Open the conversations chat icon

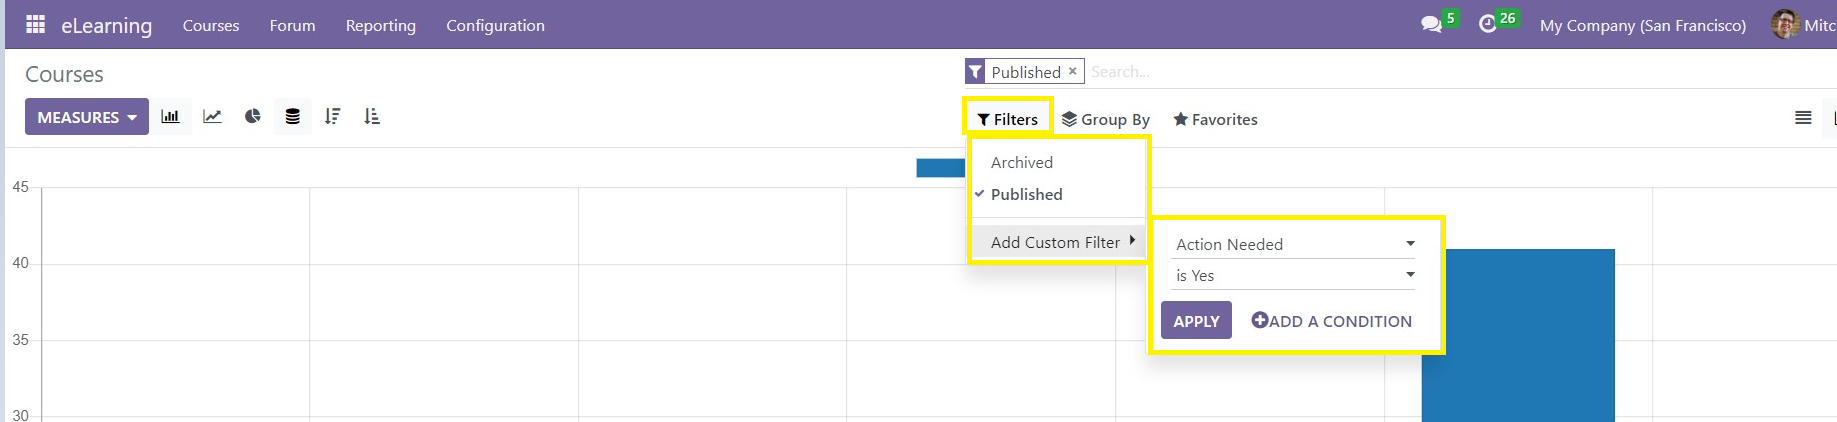tap(1431, 24)
